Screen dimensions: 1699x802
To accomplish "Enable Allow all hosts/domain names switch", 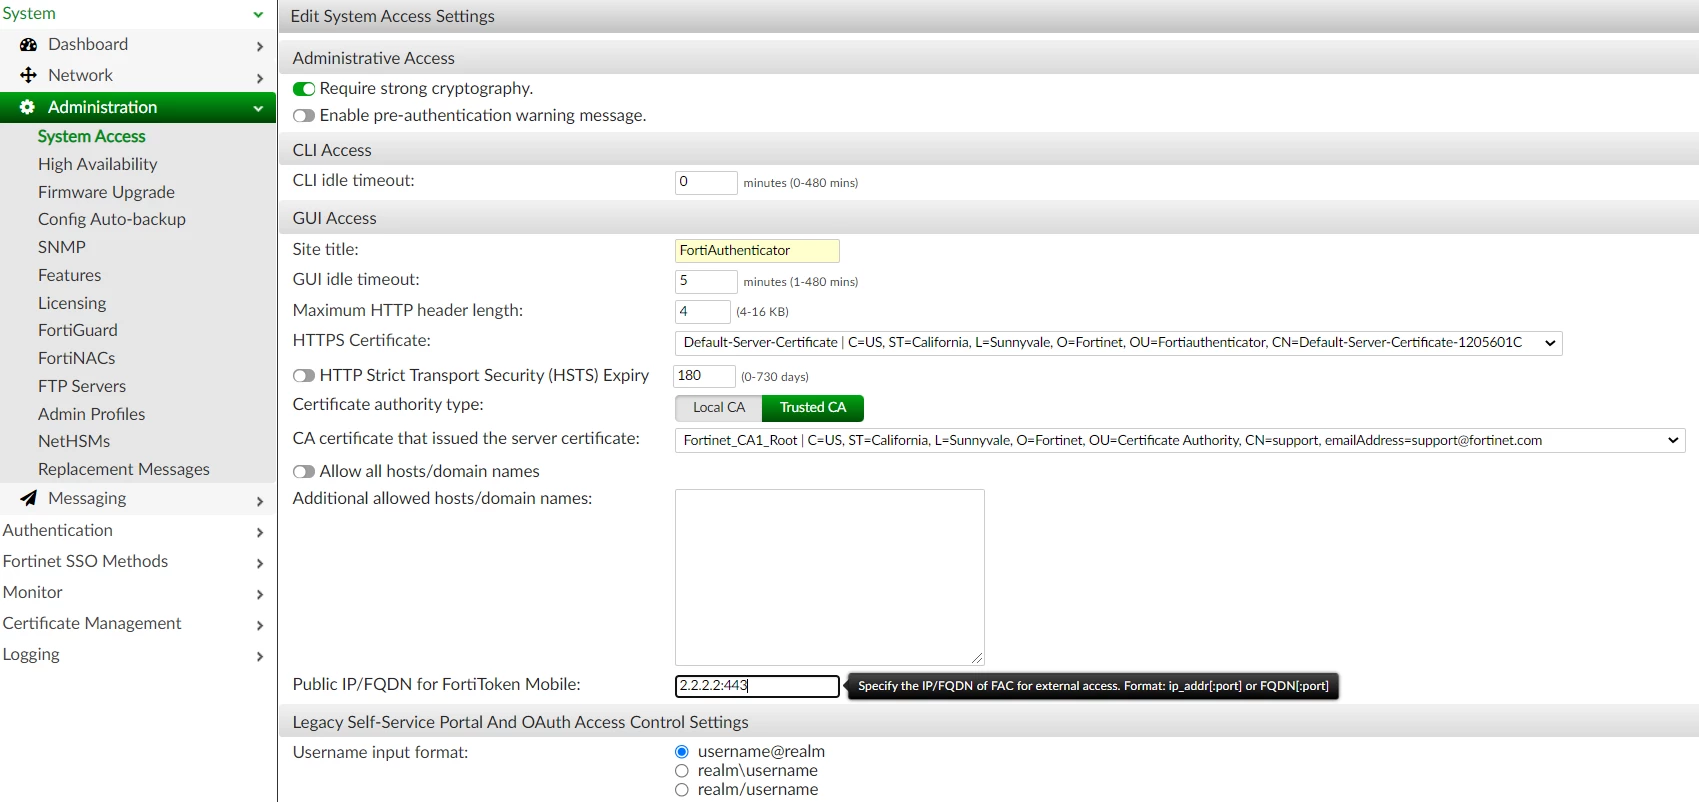I will [304, 472].
